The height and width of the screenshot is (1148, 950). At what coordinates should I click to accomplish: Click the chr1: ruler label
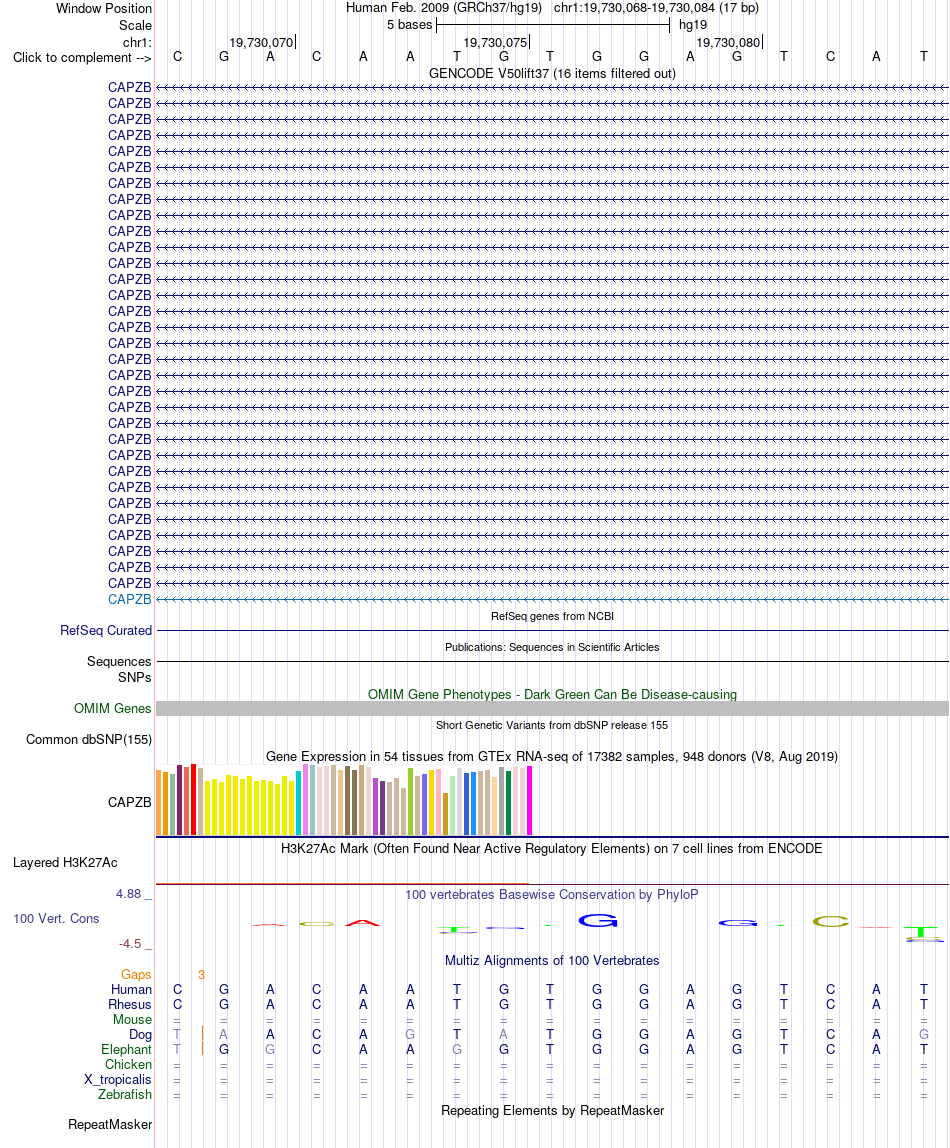137,42
